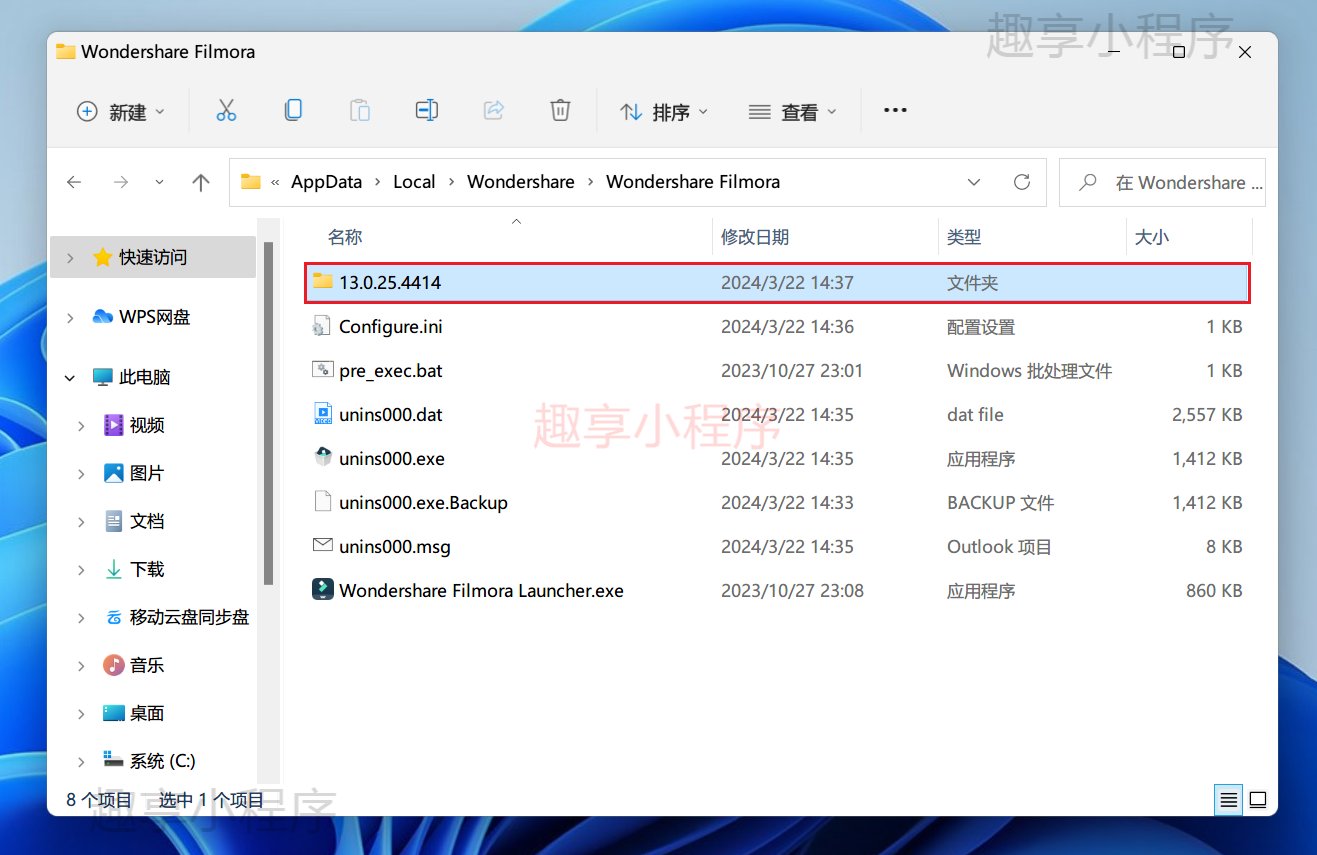Screen dimensions: 1317x855
Task: Click the Share icon in toolbar
Action: coord(494,111)
